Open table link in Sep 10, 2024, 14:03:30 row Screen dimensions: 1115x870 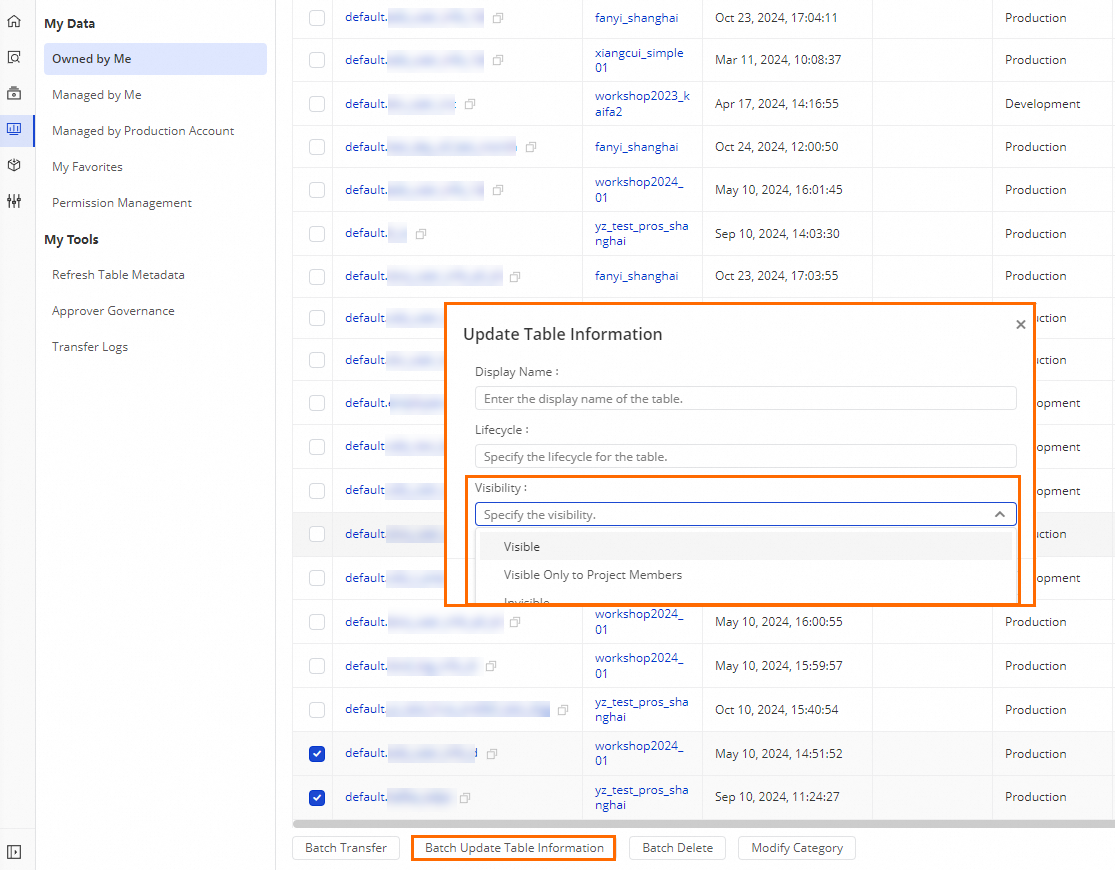click(x=375, y=233)
